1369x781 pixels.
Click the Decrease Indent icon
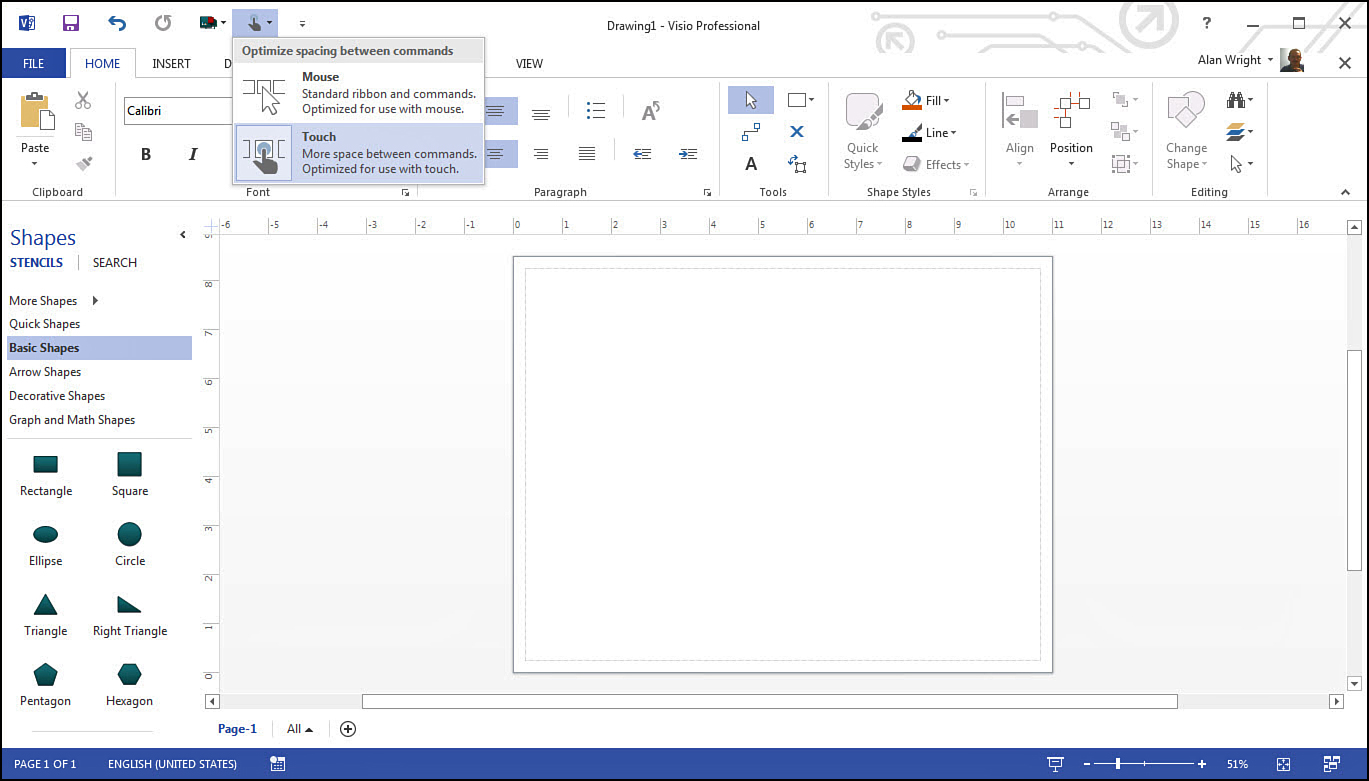642,154
